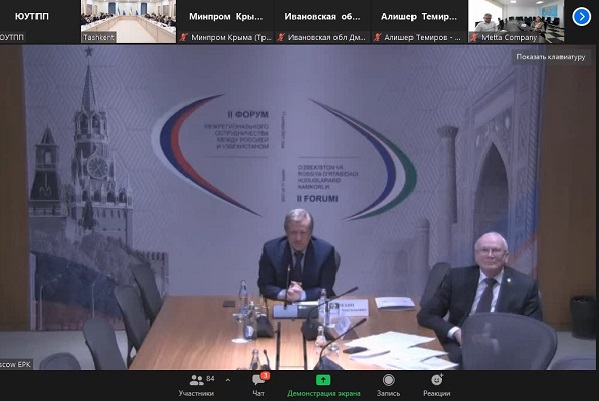The image size is (599, 401).
Task: Click Показать клавиатуру button
Action: pyautogui.click(x=550, y=57)
